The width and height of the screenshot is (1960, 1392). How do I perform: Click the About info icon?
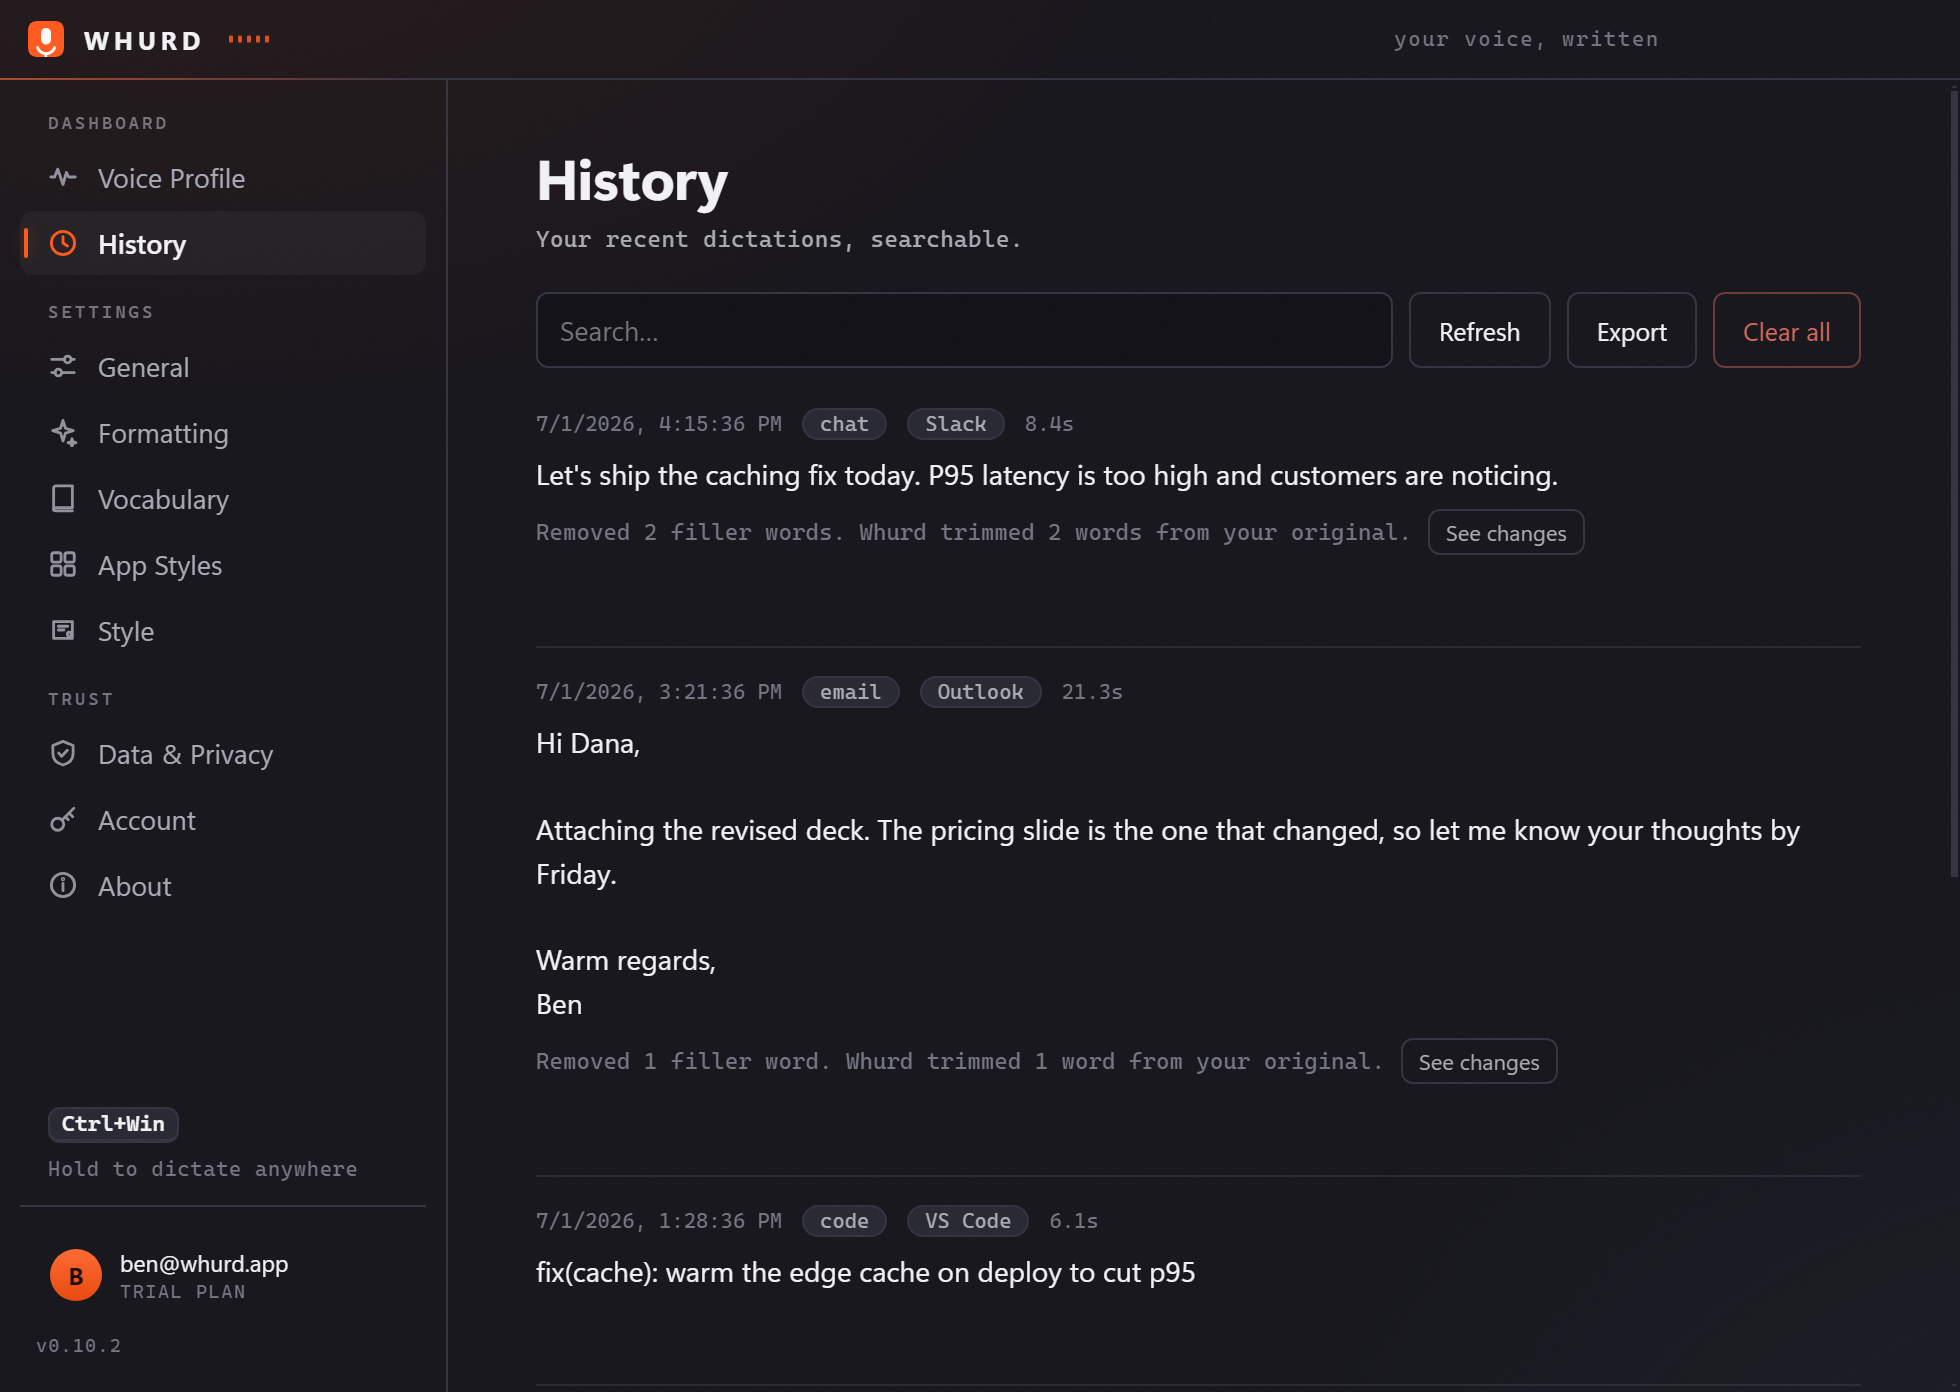[x=63, y=886]
